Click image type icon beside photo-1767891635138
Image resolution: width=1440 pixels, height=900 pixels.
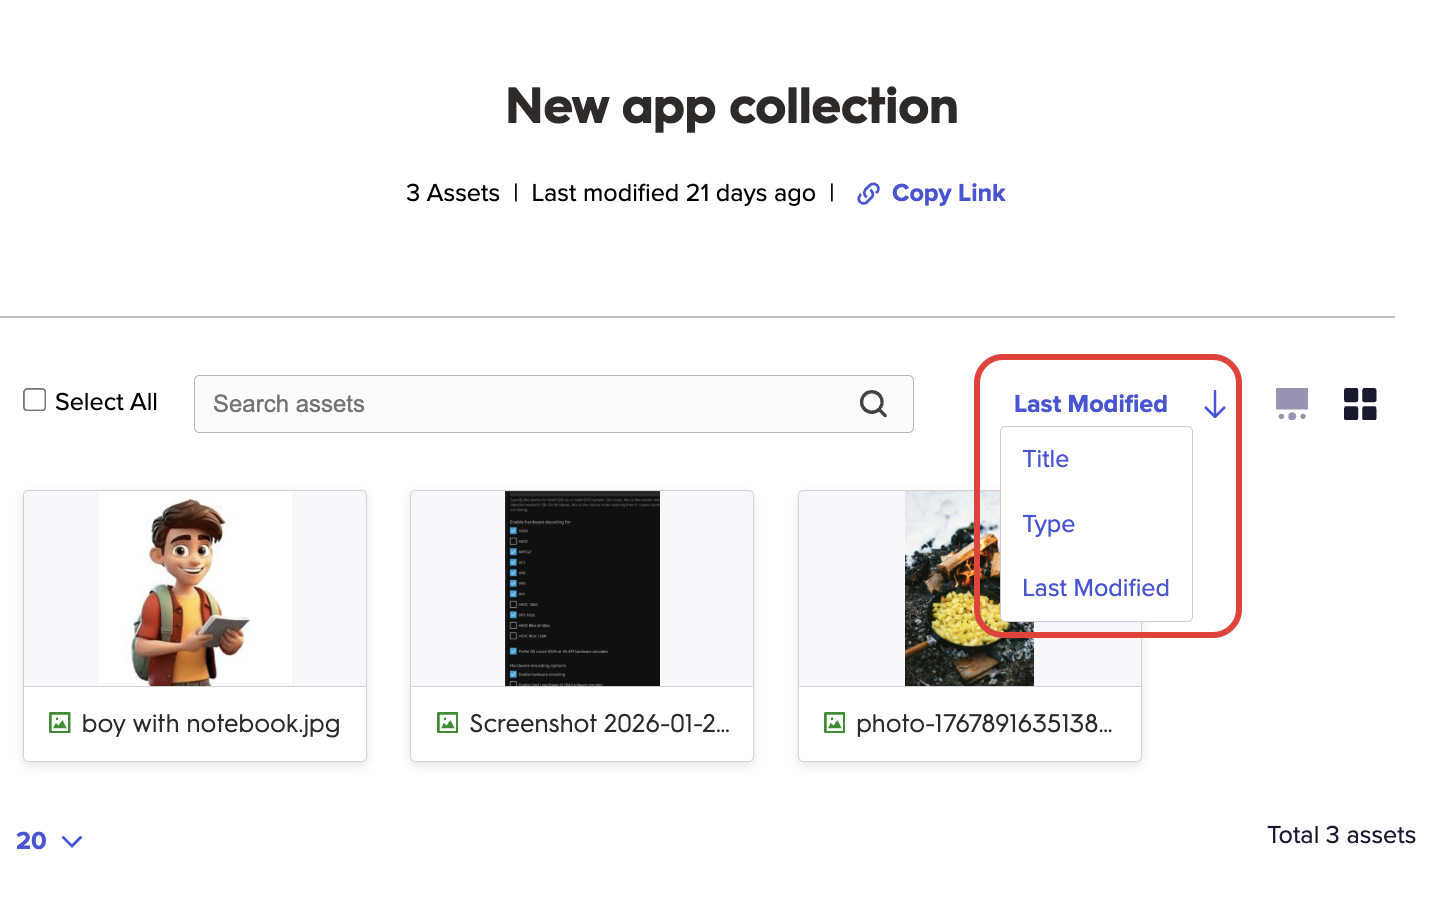pos(834,723)
